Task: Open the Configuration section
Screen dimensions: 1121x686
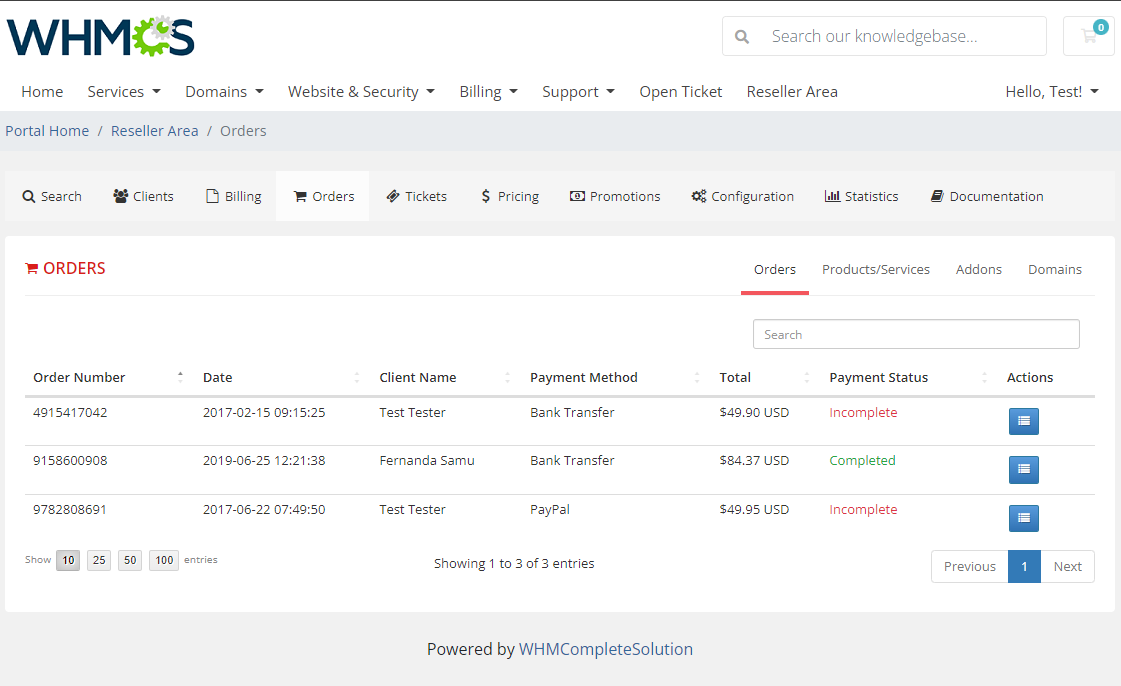Action: pos(742,197)
